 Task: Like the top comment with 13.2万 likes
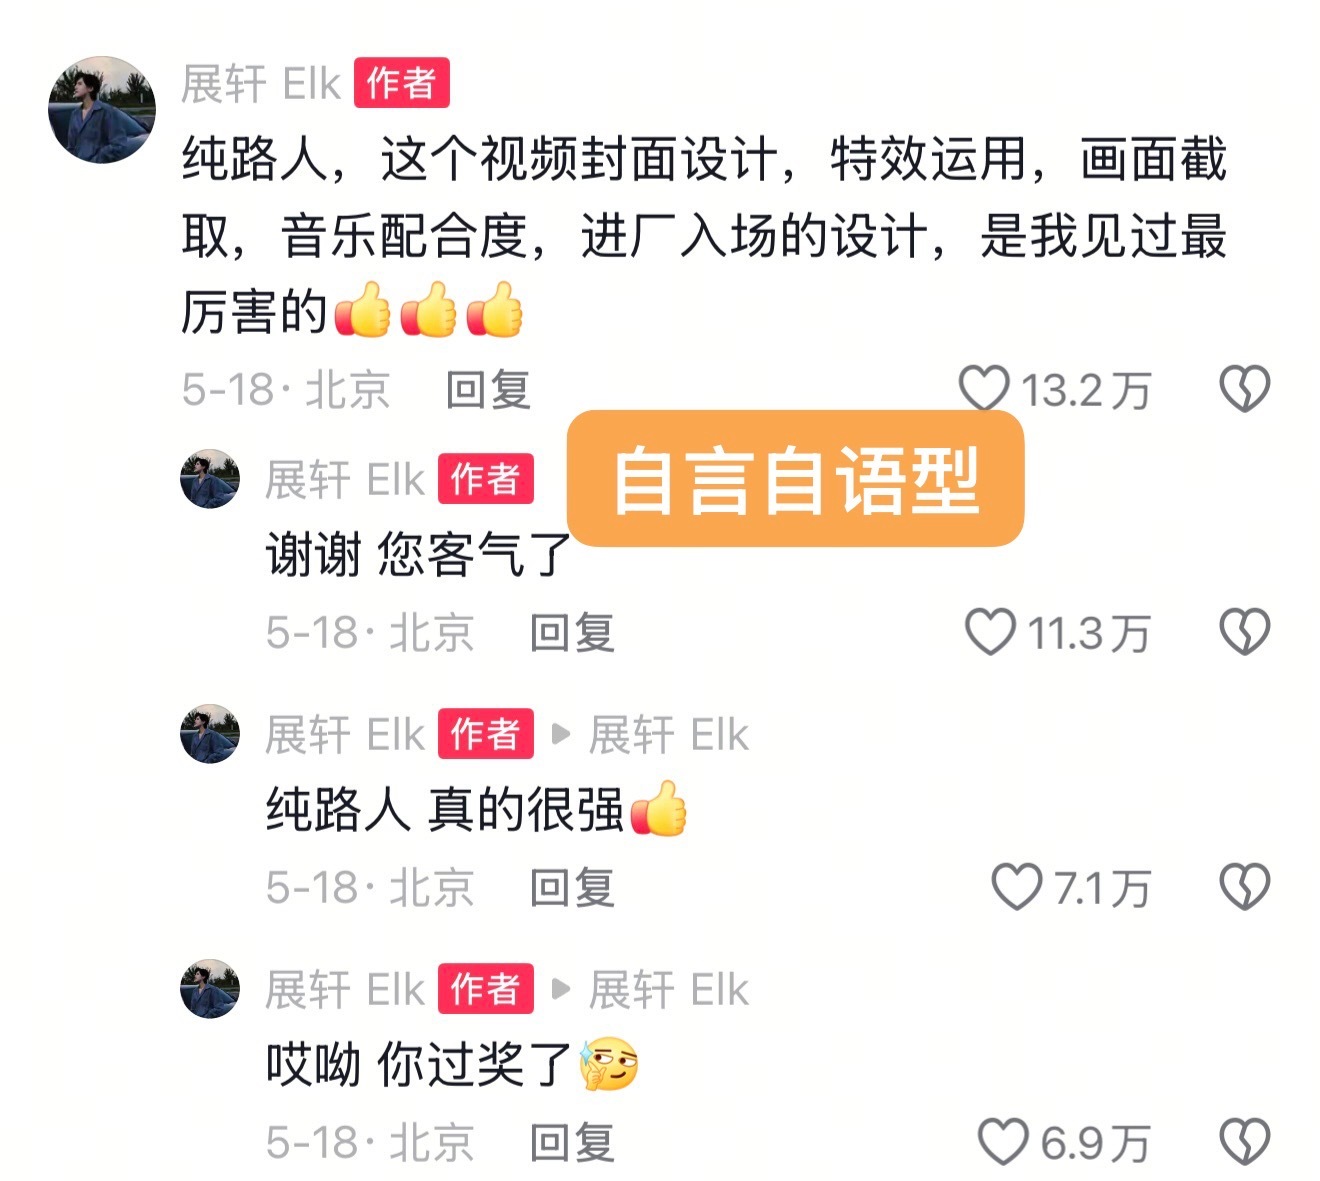point(984,389)
